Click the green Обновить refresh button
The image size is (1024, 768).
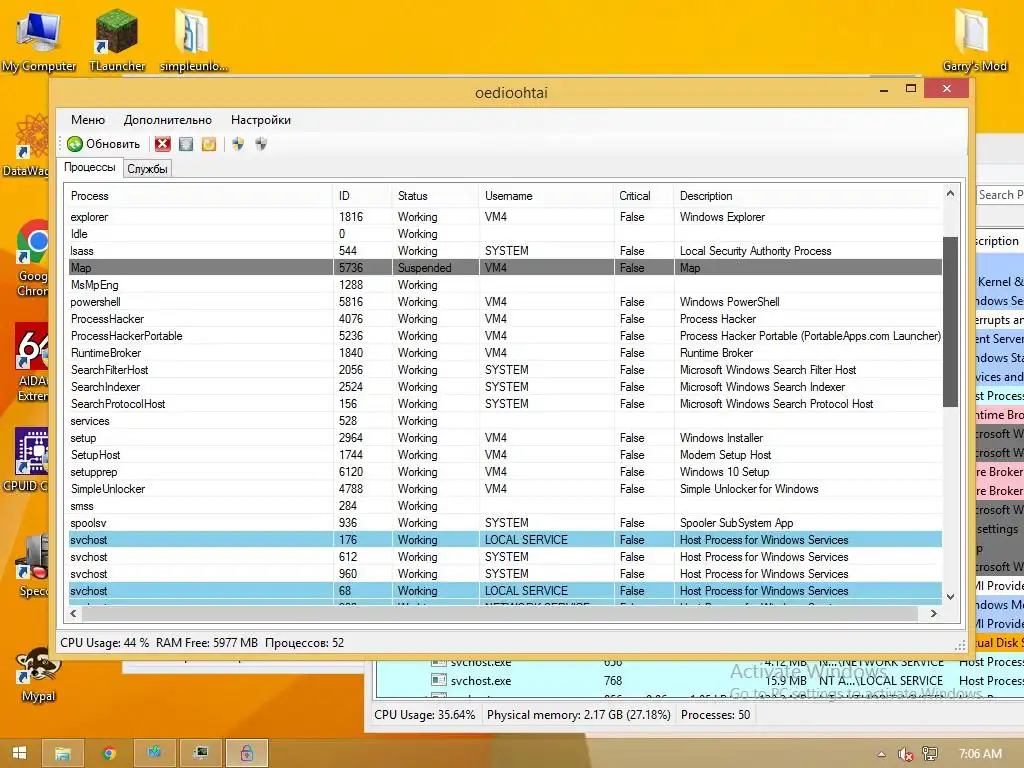tap(103, 144)
